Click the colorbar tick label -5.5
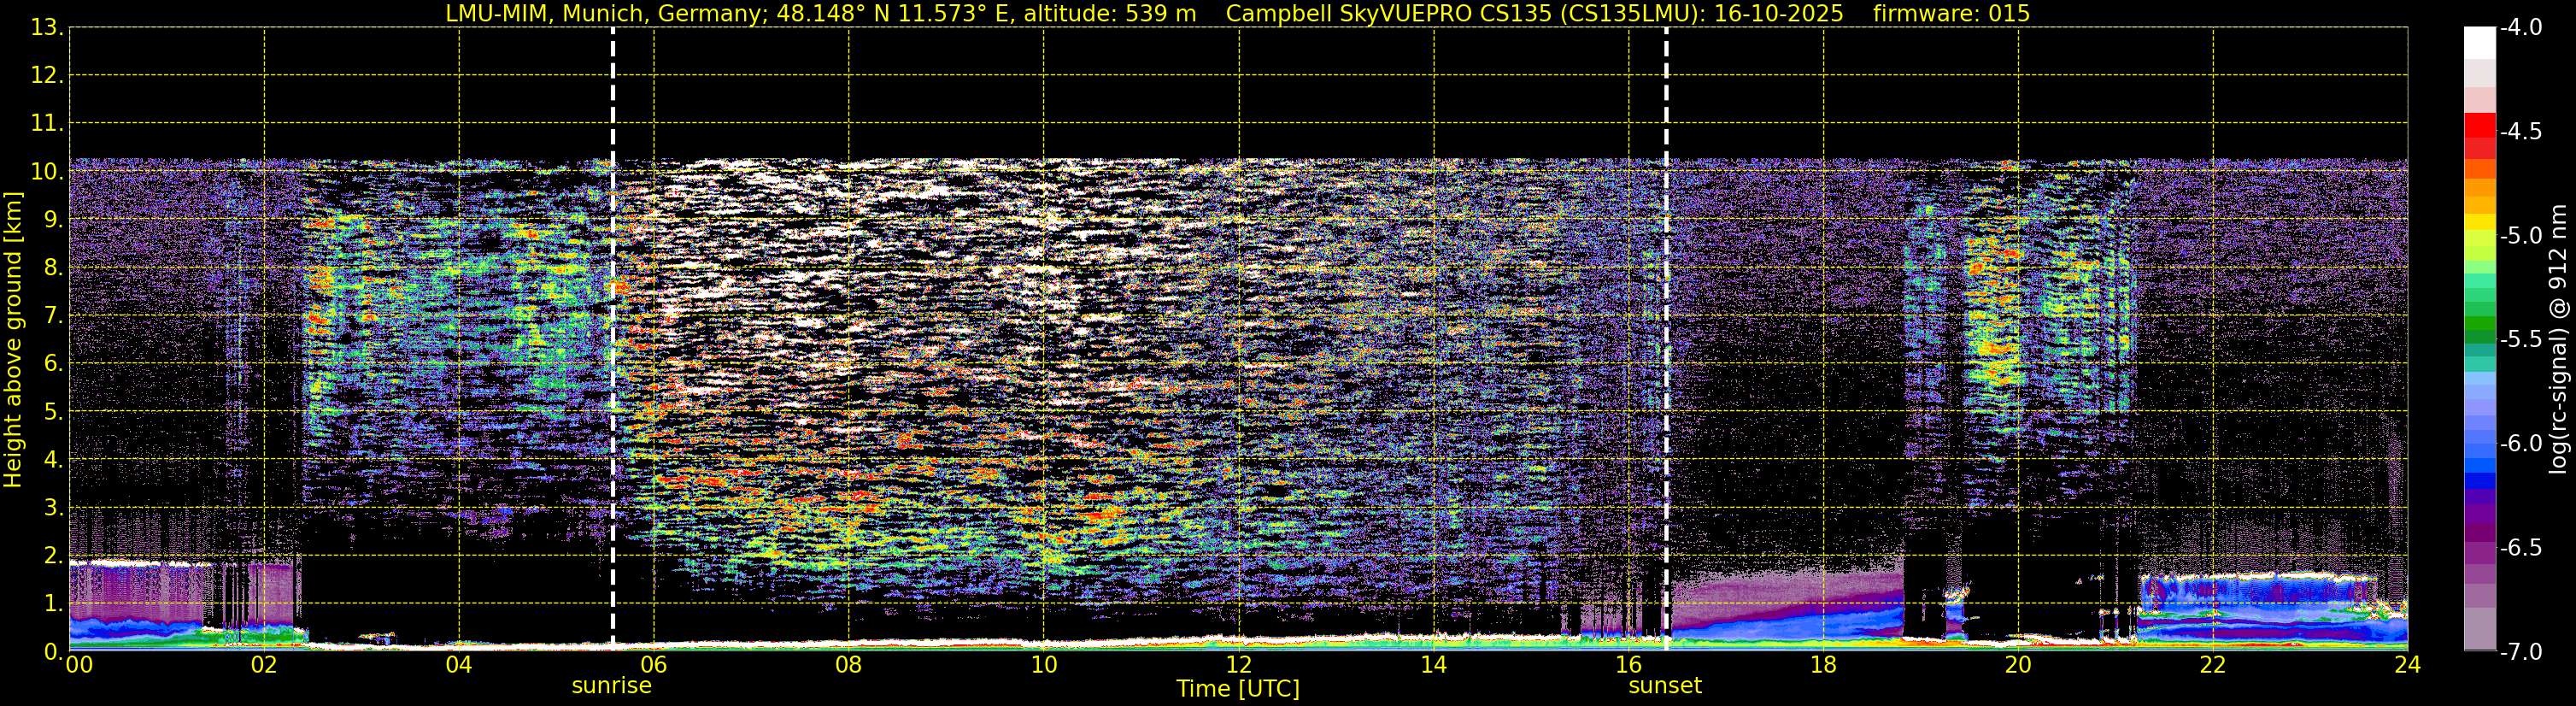Viewport: 2576px width, 706px height. pyautogui.click(x=2521, y=340)
